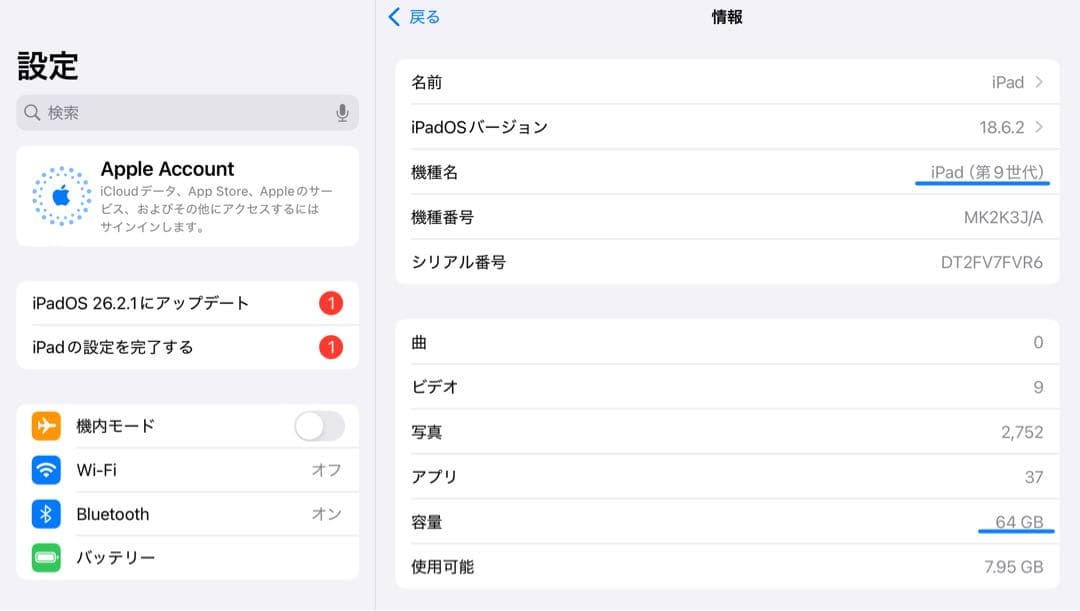
Task: Click the magnifying glass search icon
Action: 32,112
